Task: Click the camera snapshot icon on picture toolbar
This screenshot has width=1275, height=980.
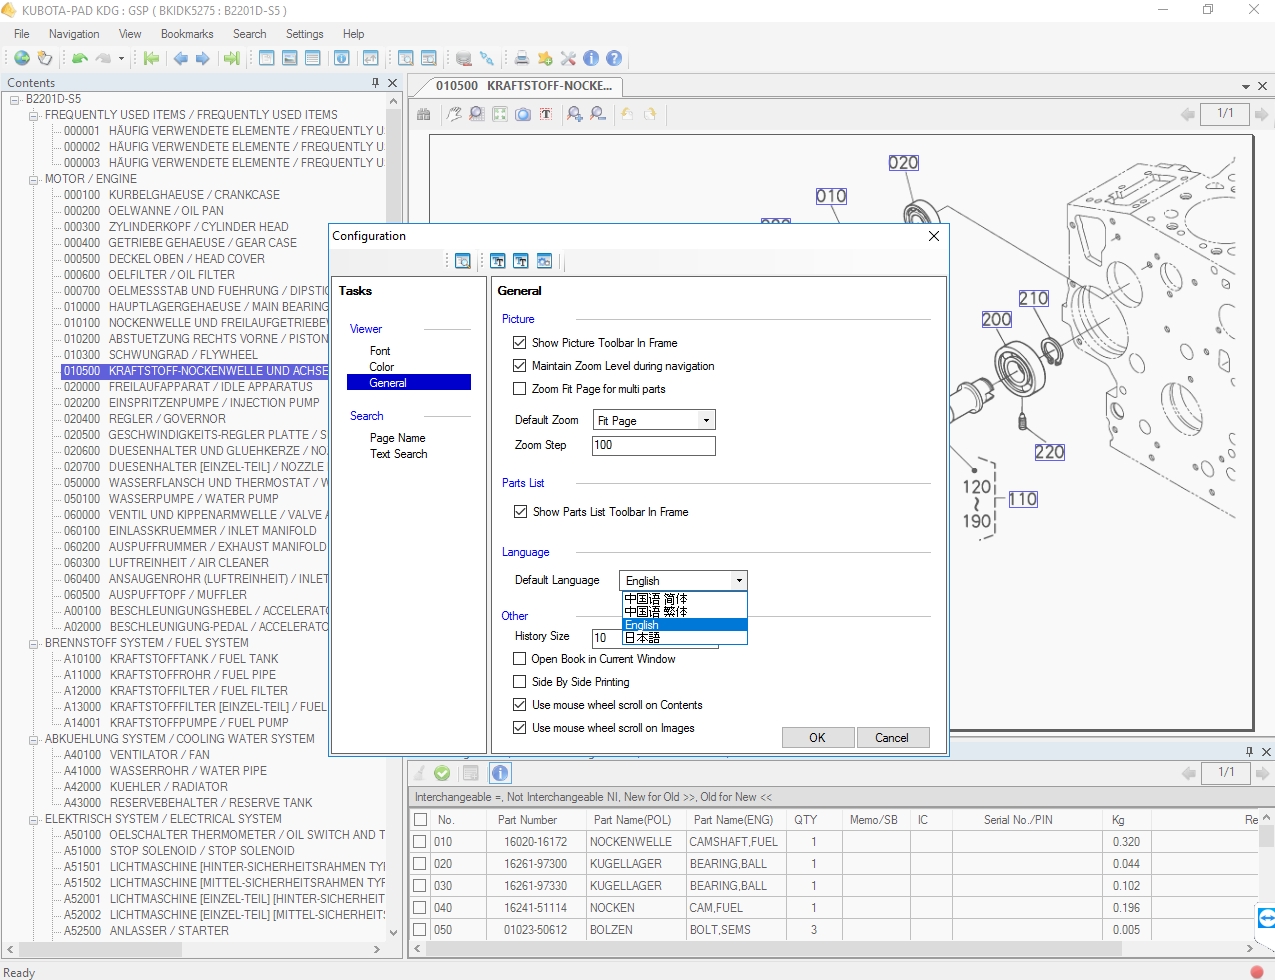Action: (x=523, y=114)
